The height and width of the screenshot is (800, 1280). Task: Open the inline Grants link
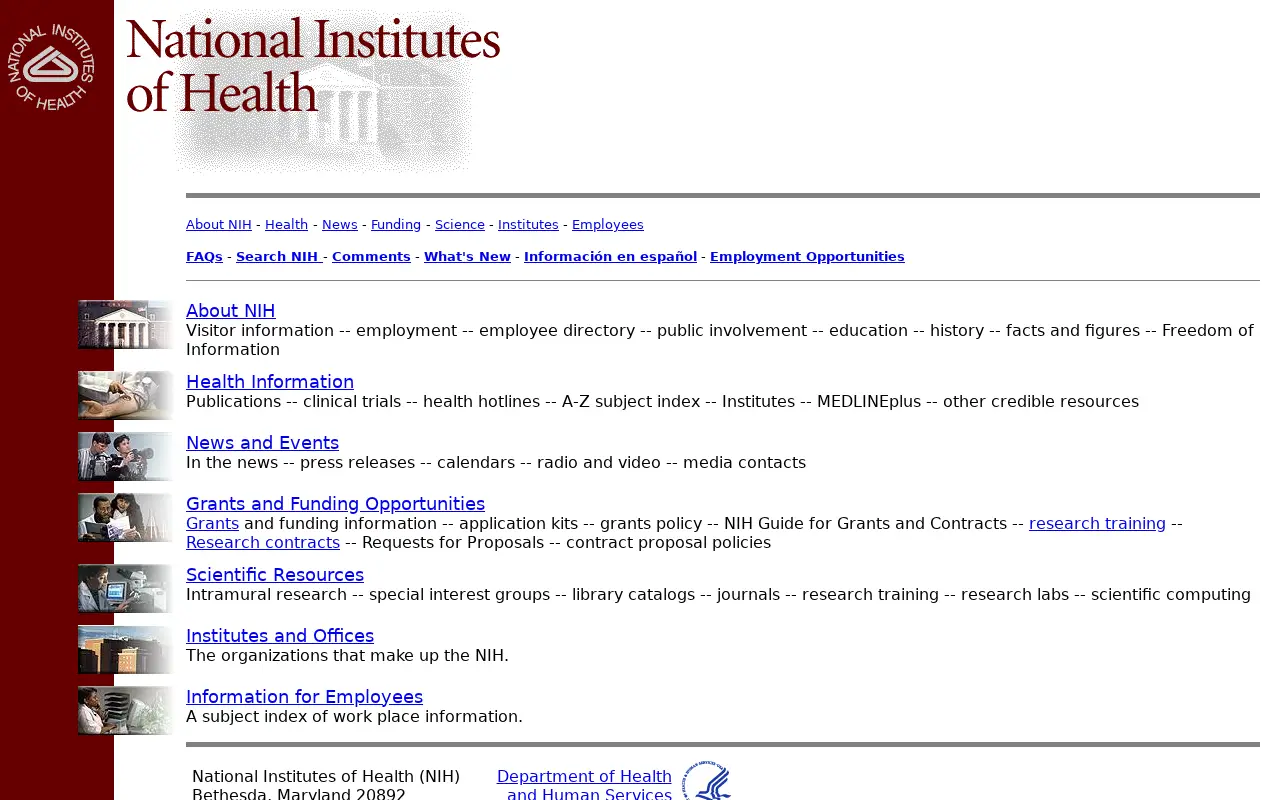pos(212,524)
